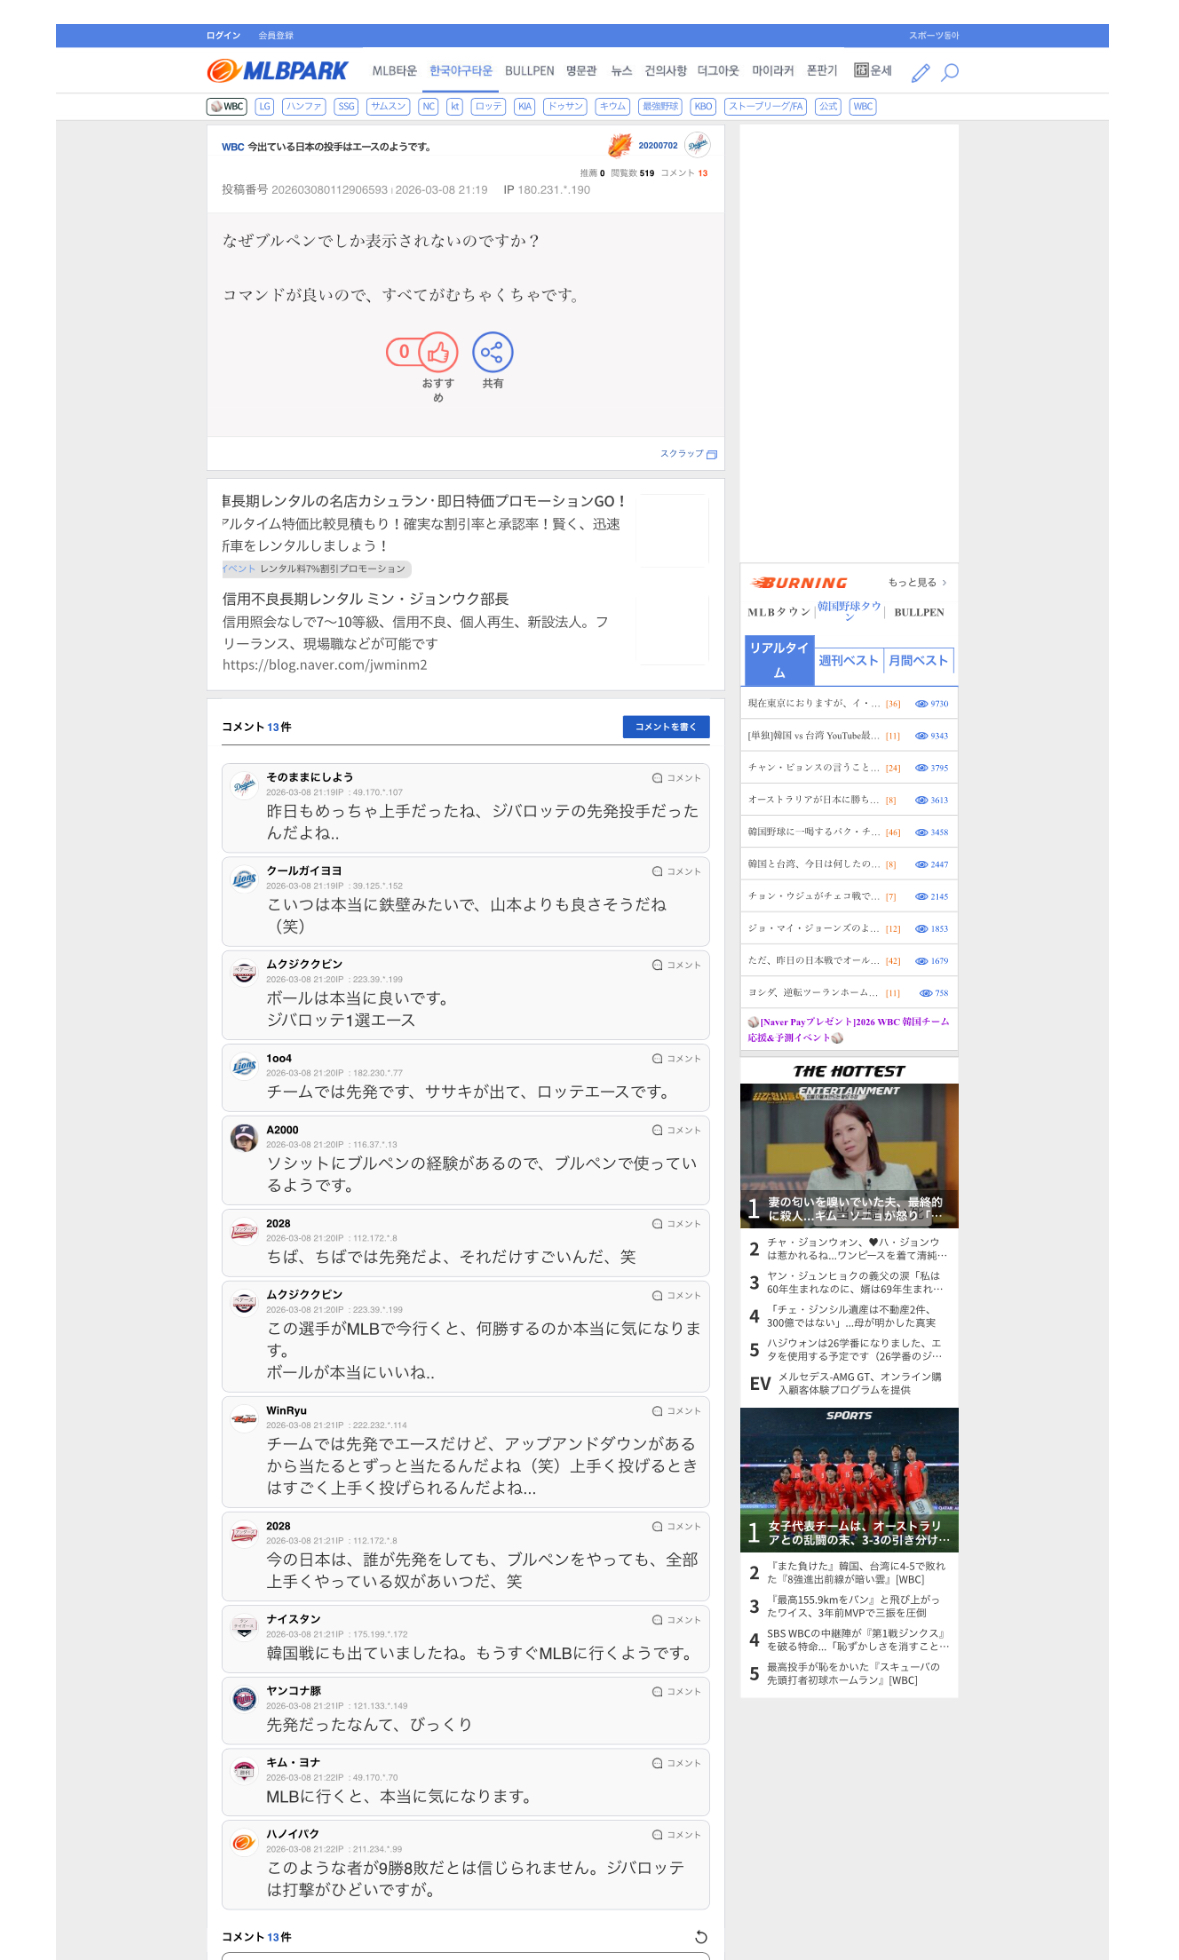Click the pencil write-post icon
1179x1960 pixels.
tap(920, 72)
